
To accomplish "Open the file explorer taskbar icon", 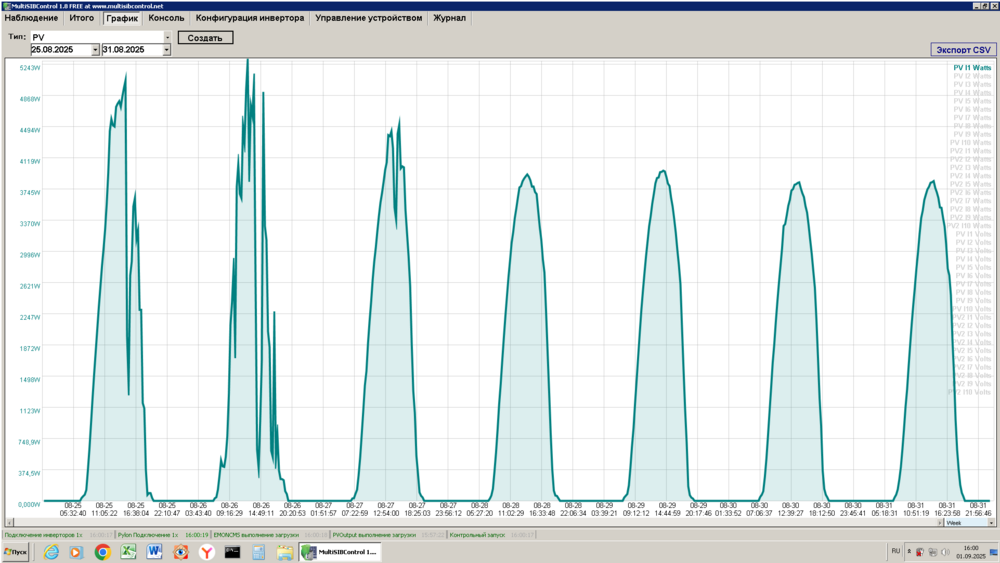I will click(x=284, y=552).
